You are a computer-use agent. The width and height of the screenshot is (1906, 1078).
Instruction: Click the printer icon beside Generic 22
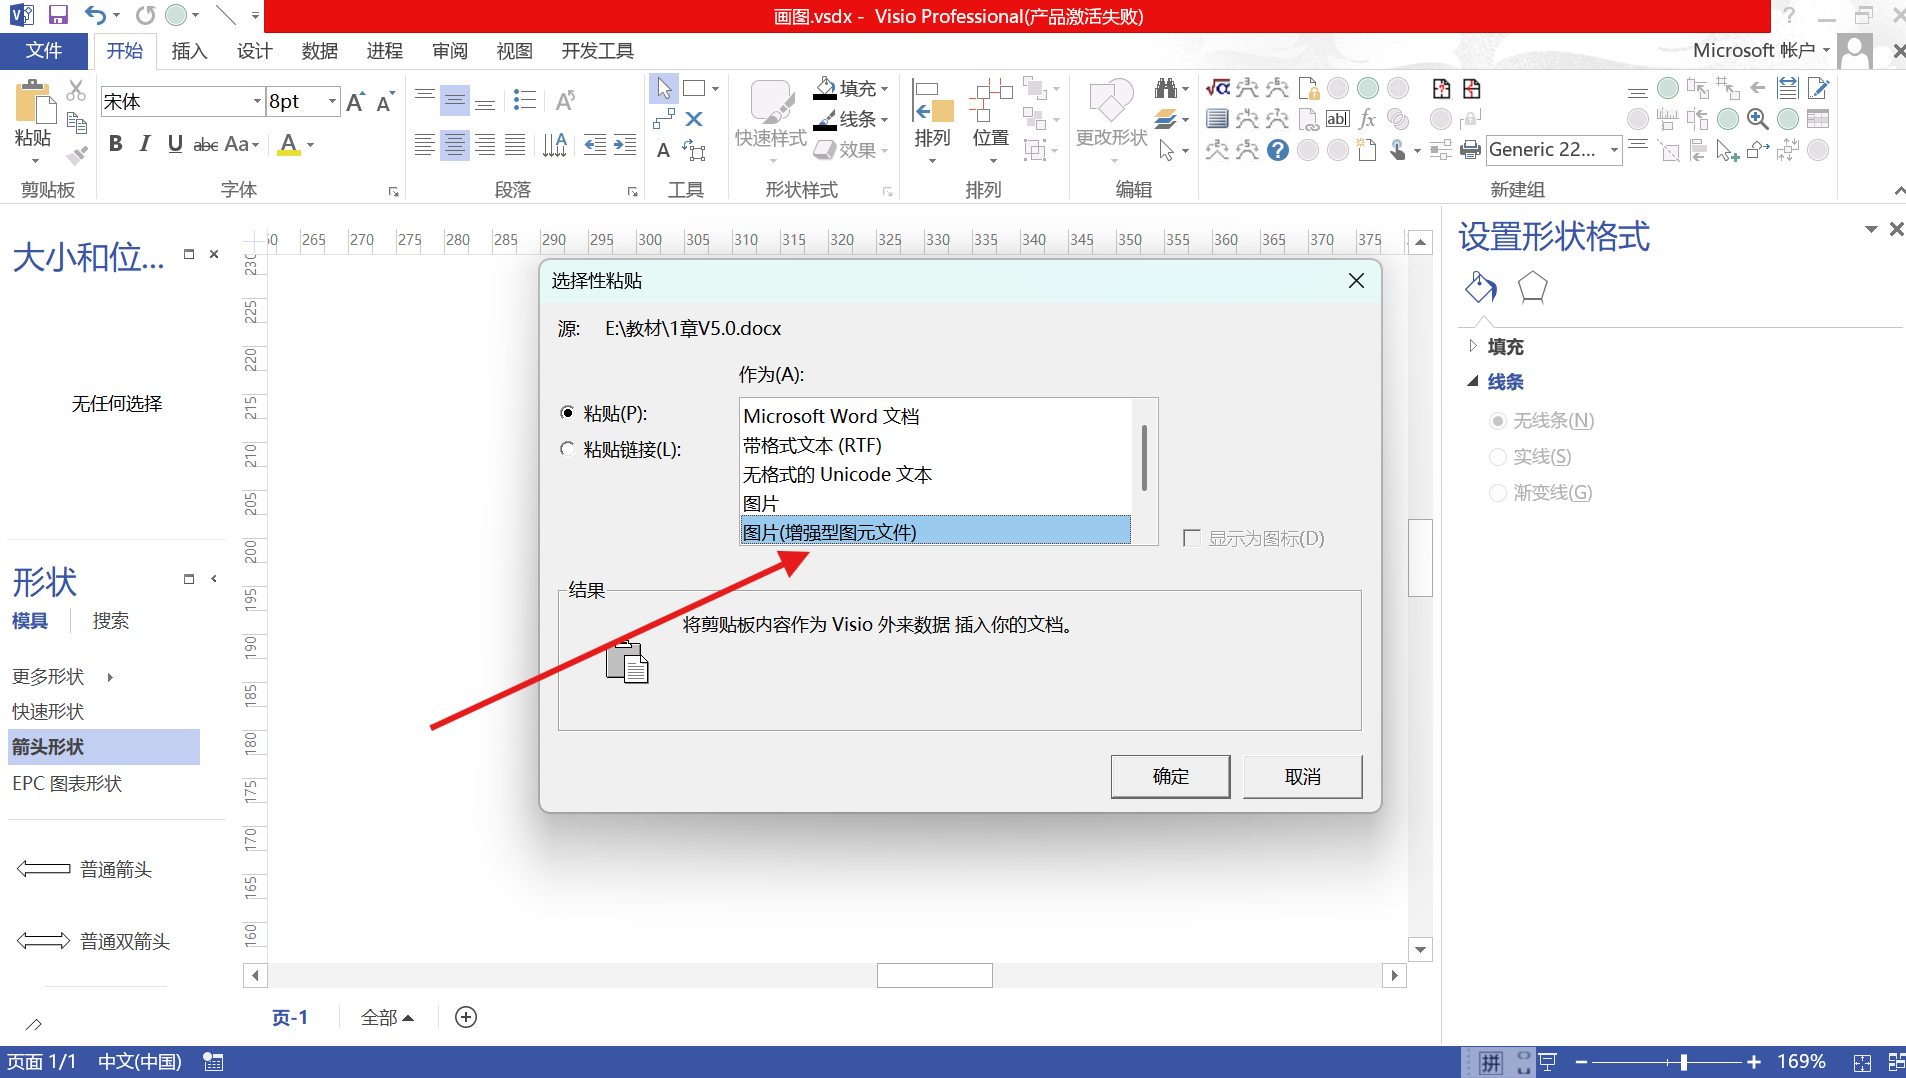[1470, 150]
